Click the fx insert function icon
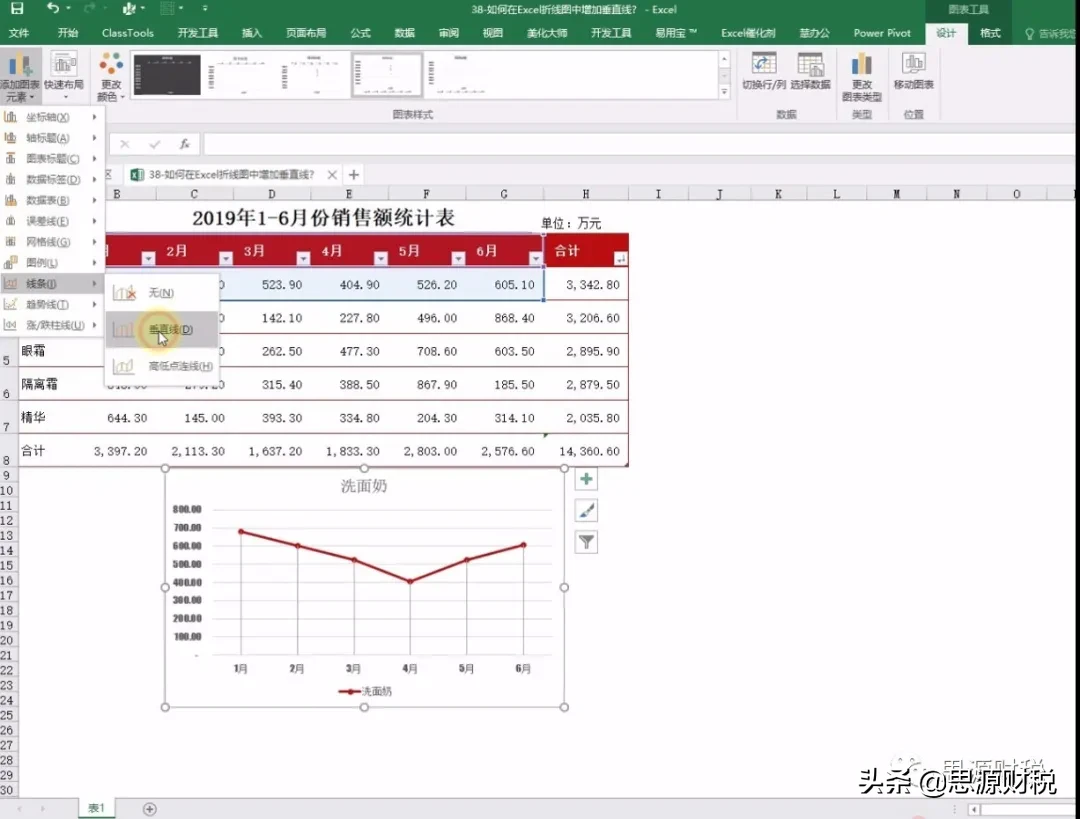Viewport: 1080px width, 819px height. [x=185, y=144]
